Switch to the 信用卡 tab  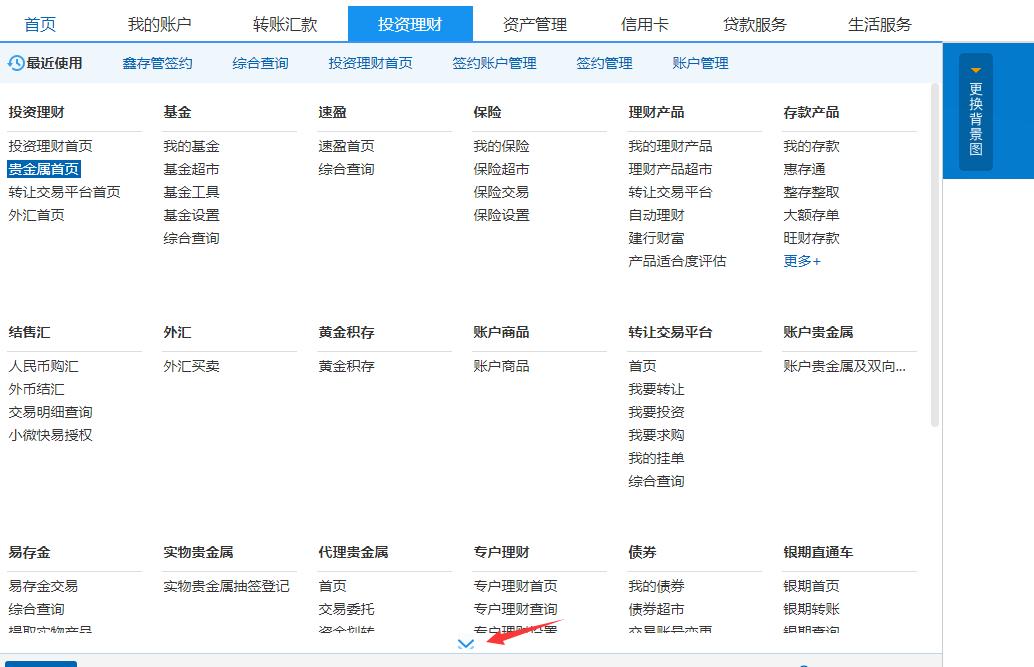click(x=644, y=23)
